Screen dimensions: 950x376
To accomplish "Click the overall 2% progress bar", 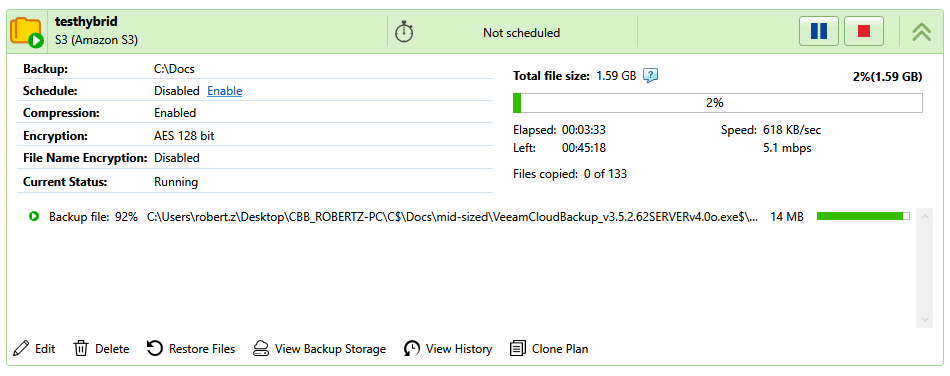I will (717, 103).
